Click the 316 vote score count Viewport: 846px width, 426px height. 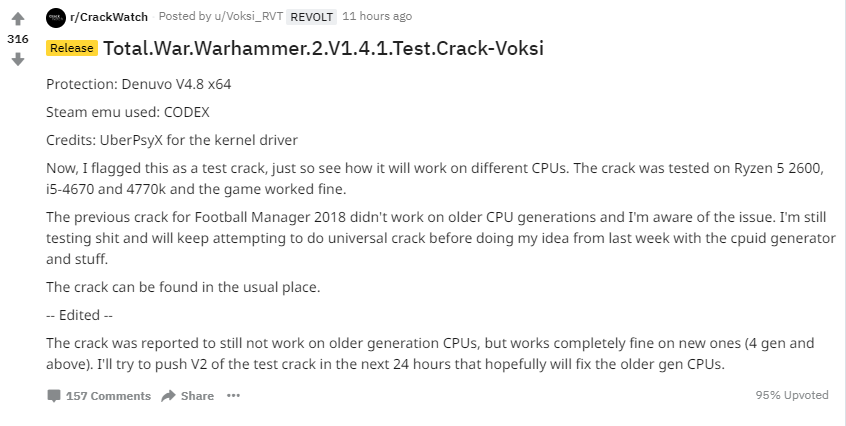(17, 38)
